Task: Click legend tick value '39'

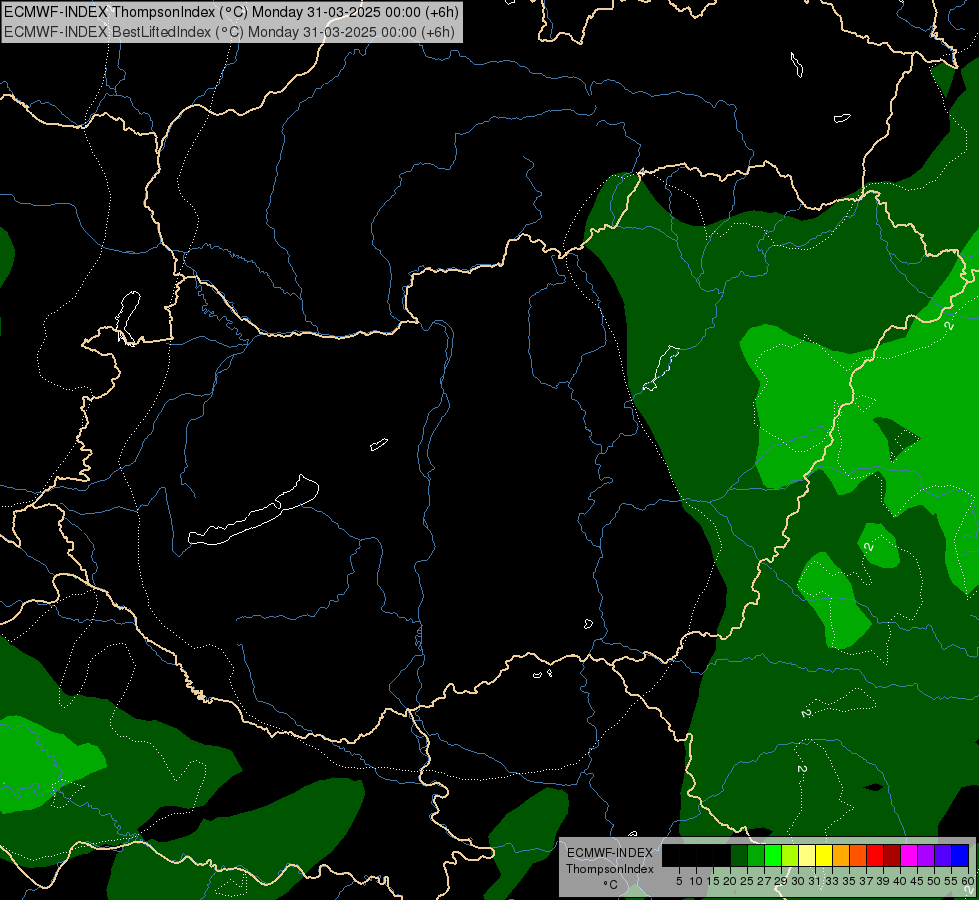Action: [883, 881]
